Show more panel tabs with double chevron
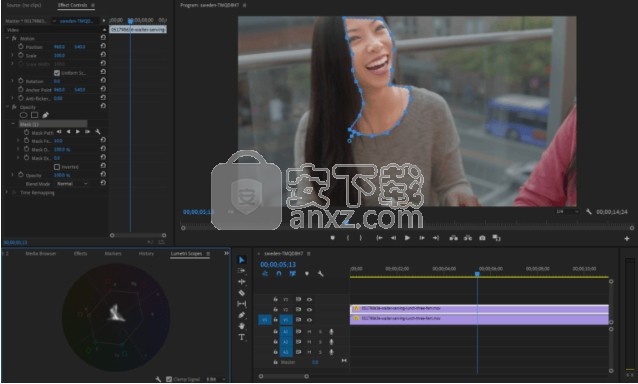The width and height of the screenshot is (638, 384). point(226,253)
